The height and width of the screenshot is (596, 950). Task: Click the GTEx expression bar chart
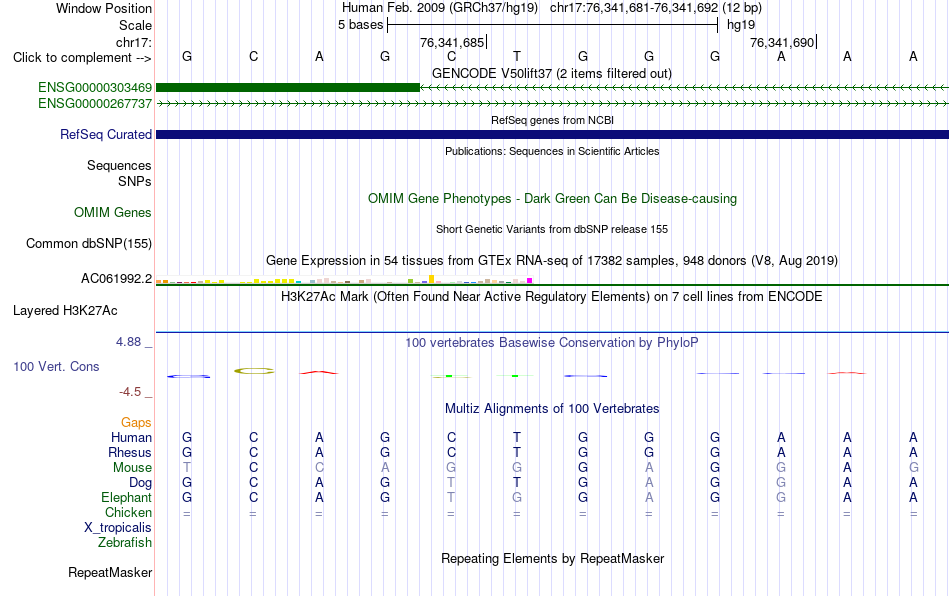click(344, 280)
